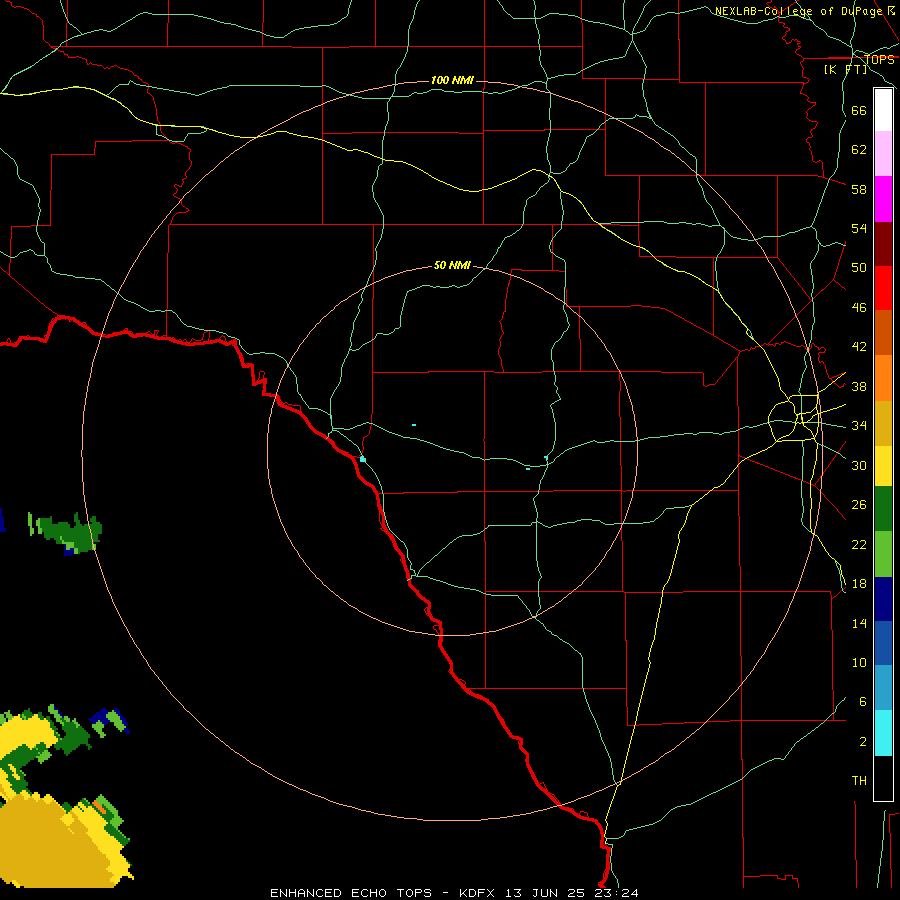
Task: Click the bright red legend swatch
Action: [883, 288]
